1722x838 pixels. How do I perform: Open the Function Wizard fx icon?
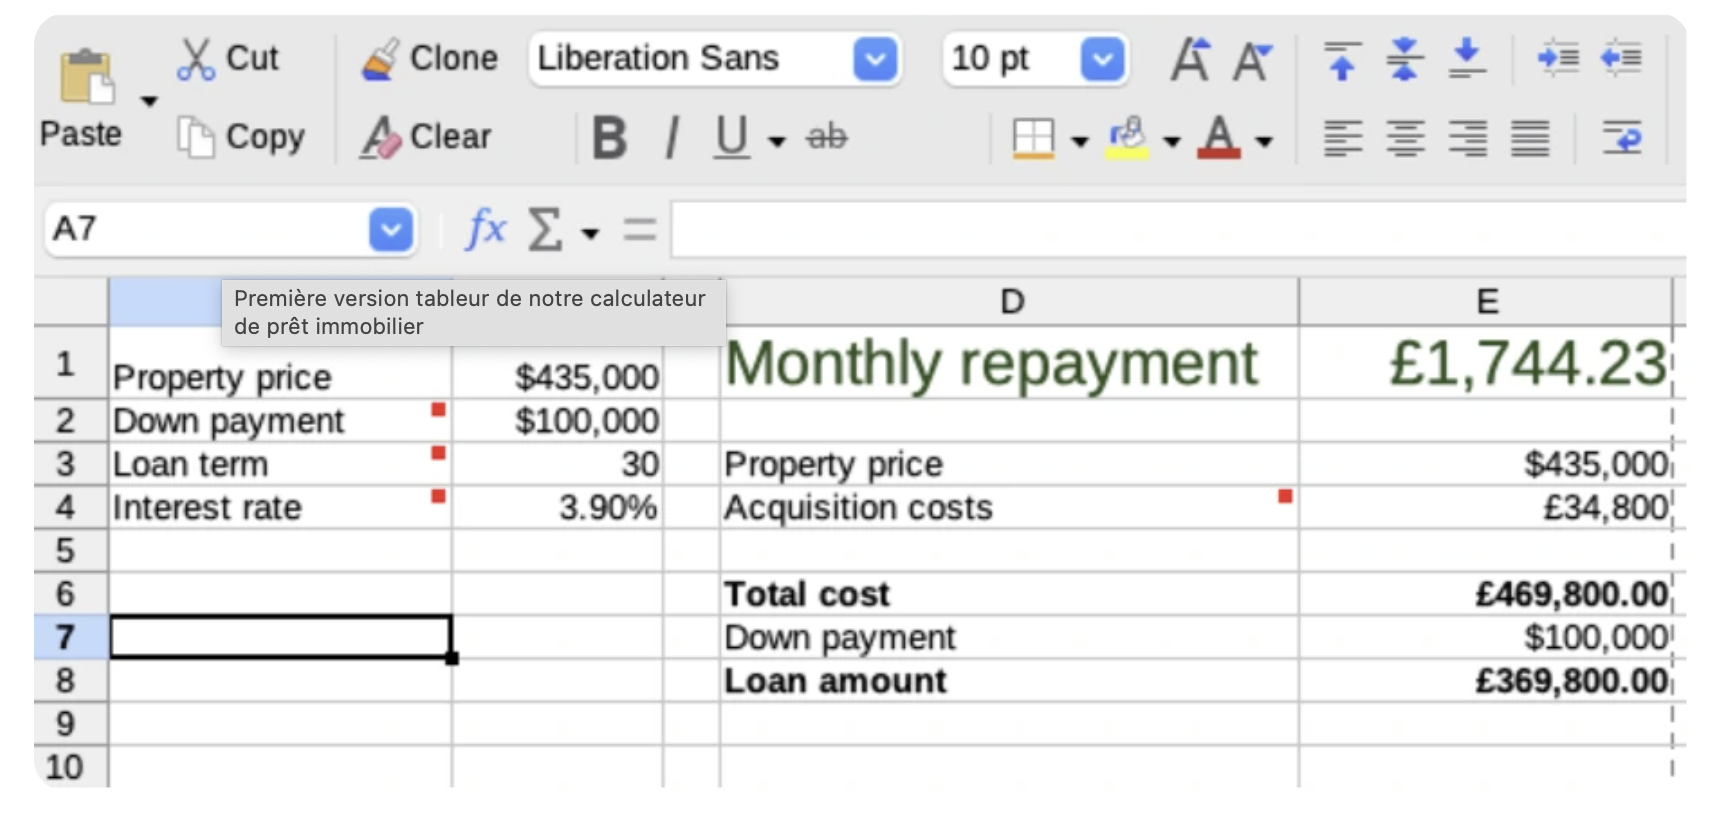pos(485,229)
